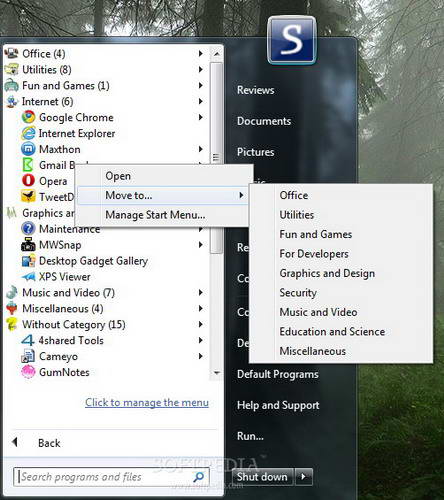The image size is (444, 500).
Task: Choose Open in the context menu
Action: pyautogui.click(x=163, y=176)
